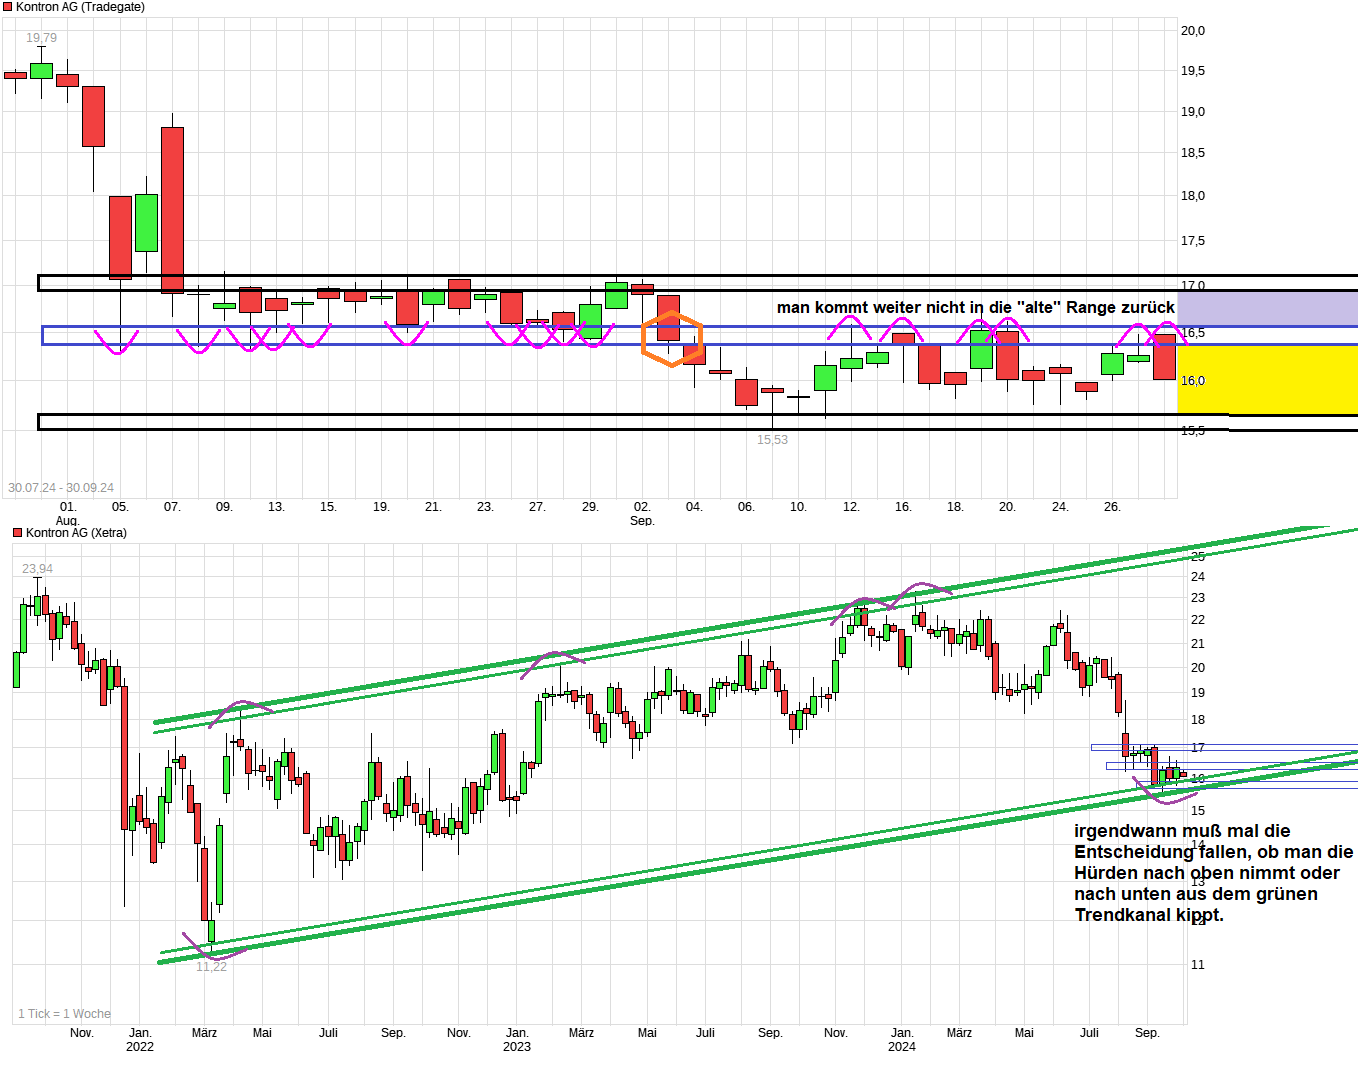Image resolution: width=1358 pixels, height=1074 pixels.
Task: Select the tall red candle above 07. August
Action: tap(172, 210)
